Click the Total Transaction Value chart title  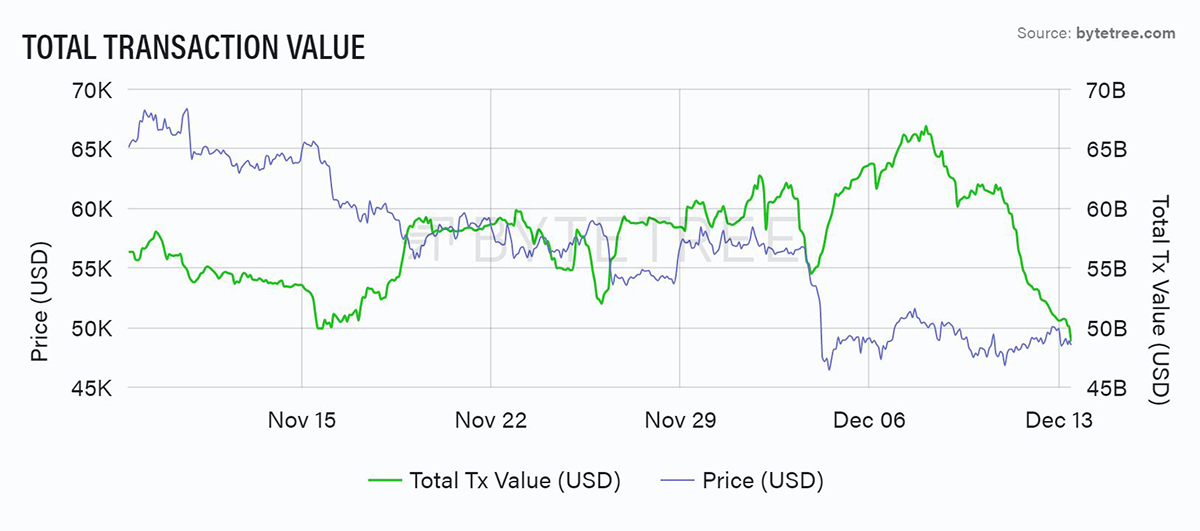(192, 46)
